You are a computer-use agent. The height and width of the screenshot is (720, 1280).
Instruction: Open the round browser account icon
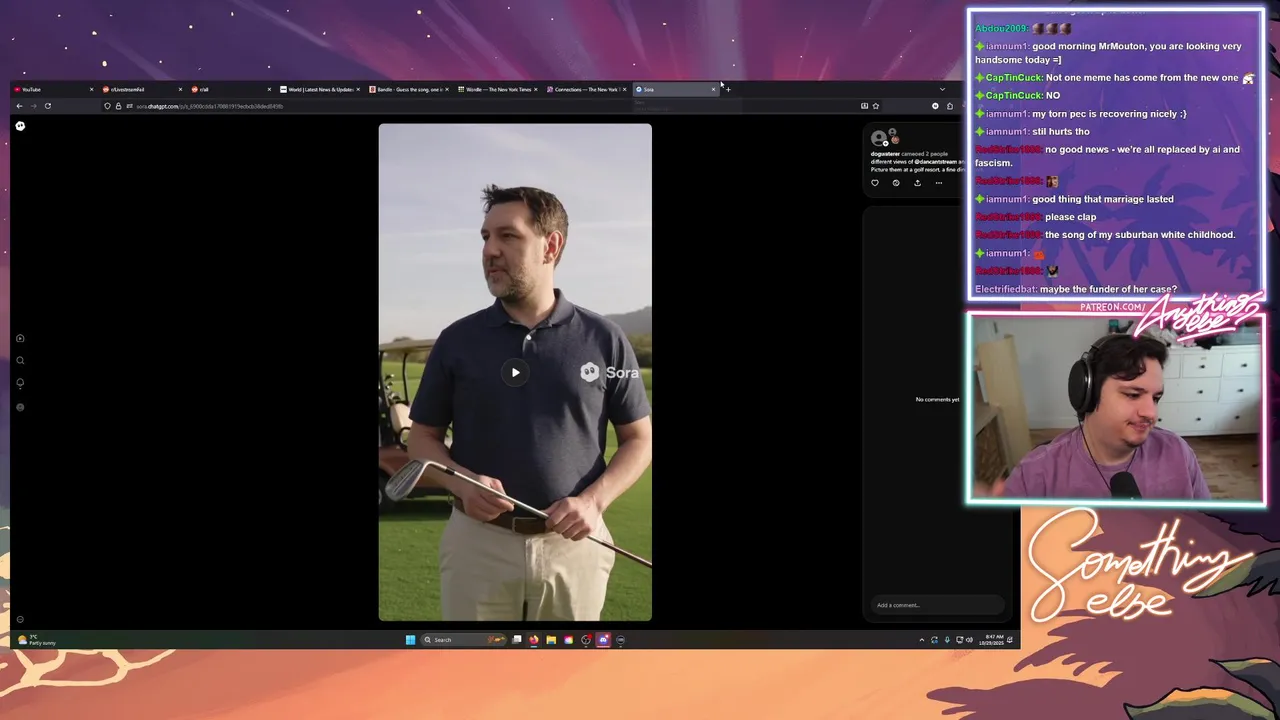(936, 106)
